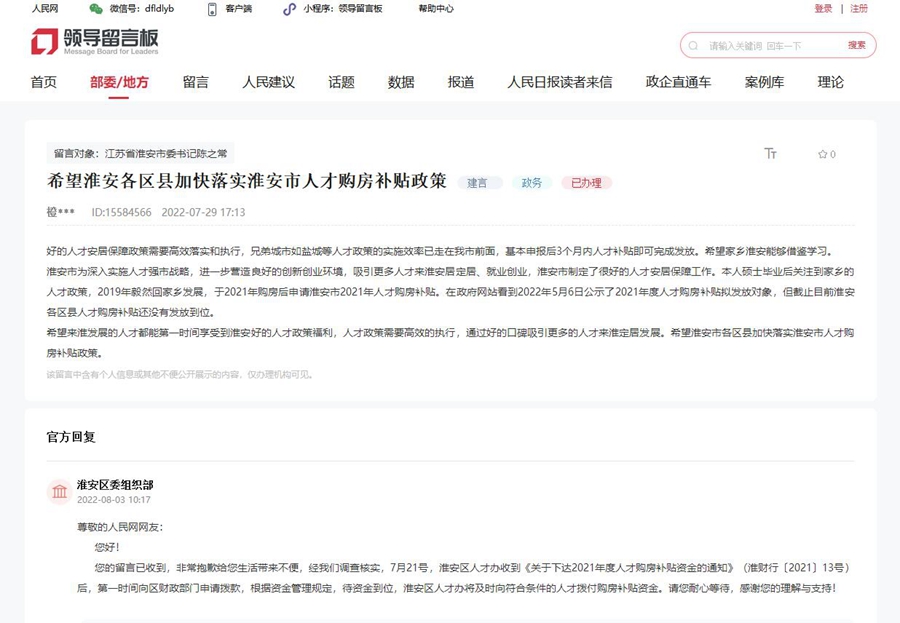Click the 领导留言板 site logo
Viewport: 900px width, 623px height.
tap(95, 42)
